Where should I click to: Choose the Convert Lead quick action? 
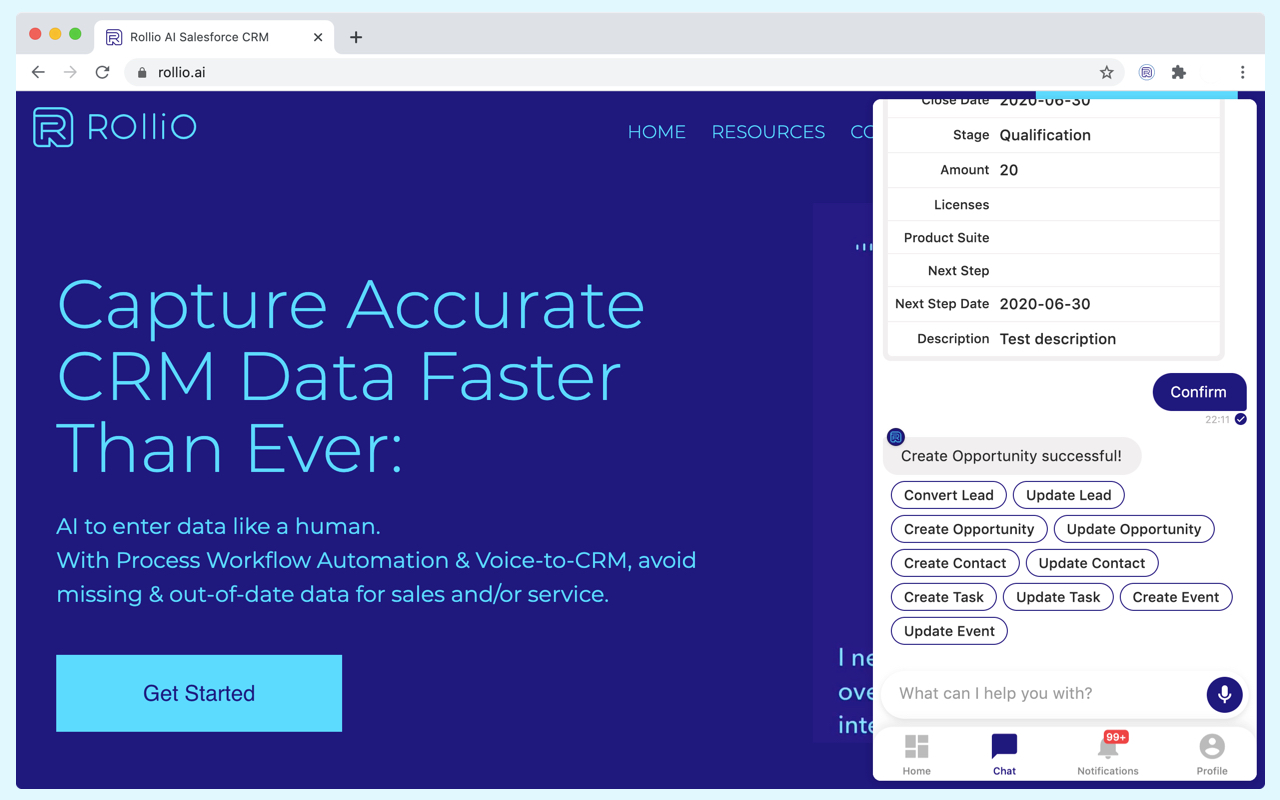(x=949, y=495)
